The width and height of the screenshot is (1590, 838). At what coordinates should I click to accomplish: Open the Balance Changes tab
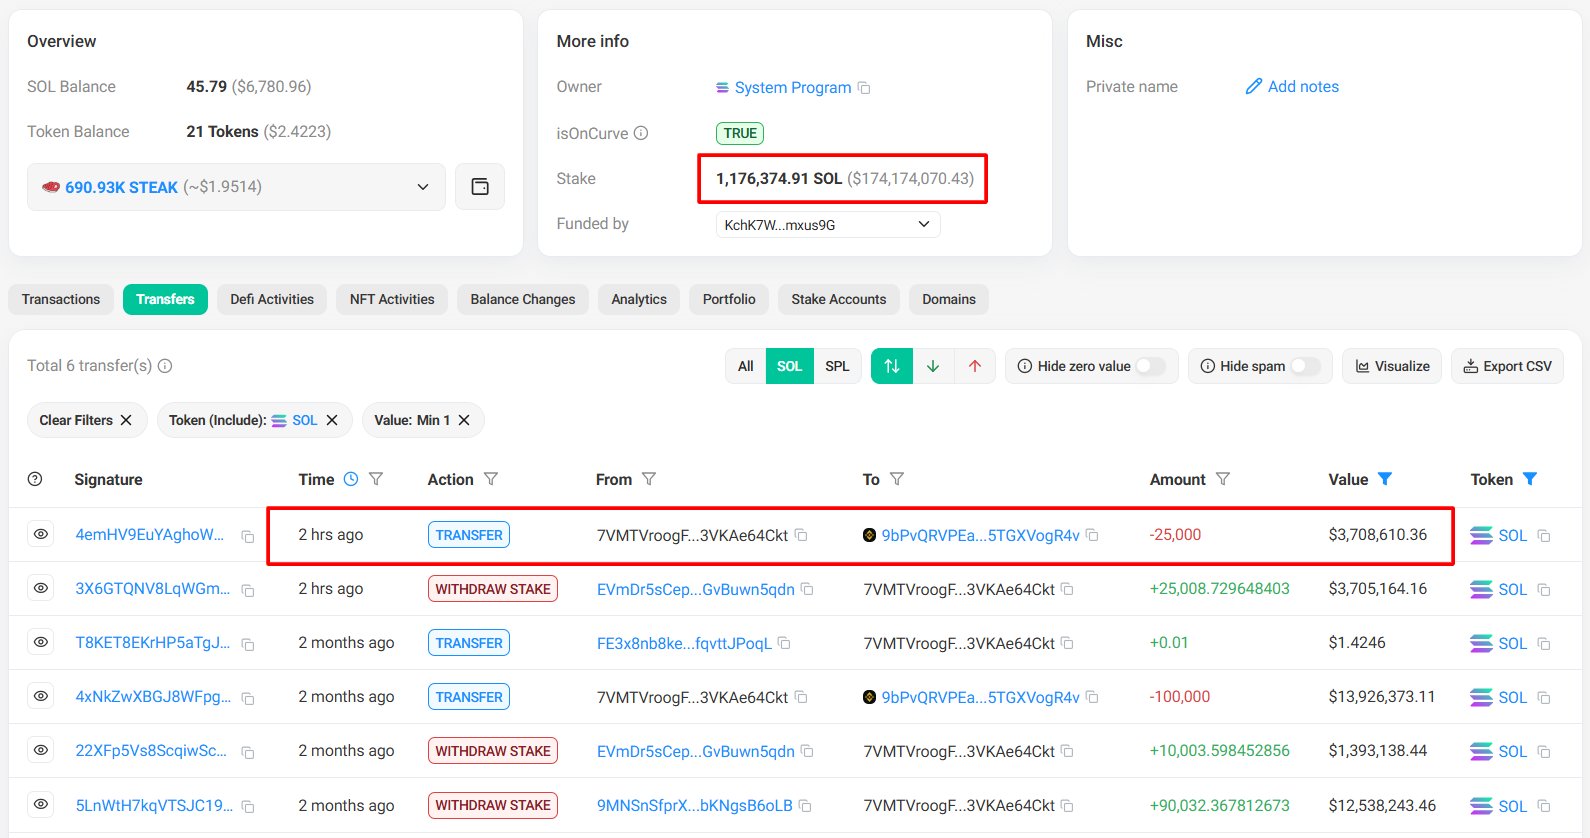pos(522,299)
